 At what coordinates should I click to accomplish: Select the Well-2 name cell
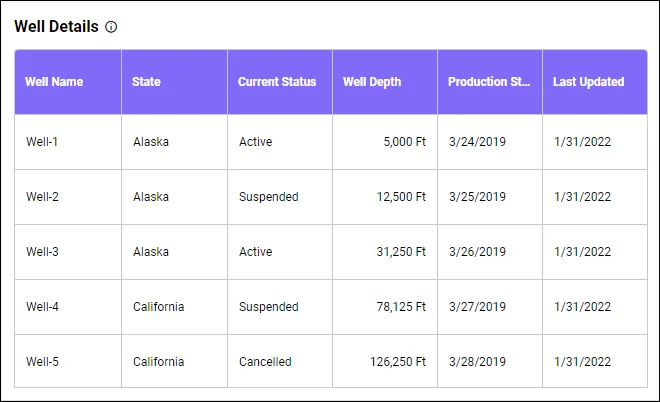click(x=42, y=197)
